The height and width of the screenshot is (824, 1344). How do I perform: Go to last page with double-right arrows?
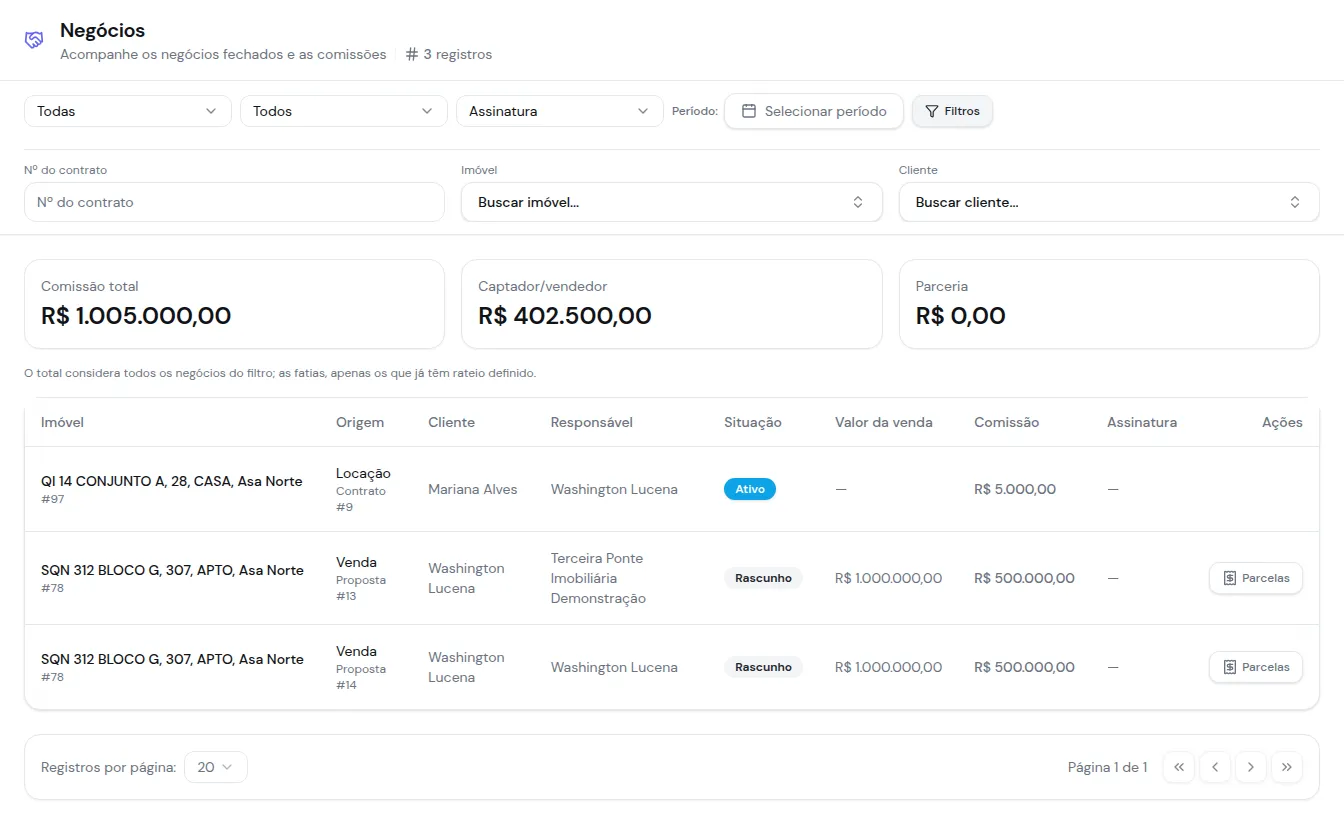pyautogui.click(x=1287, y=767)
